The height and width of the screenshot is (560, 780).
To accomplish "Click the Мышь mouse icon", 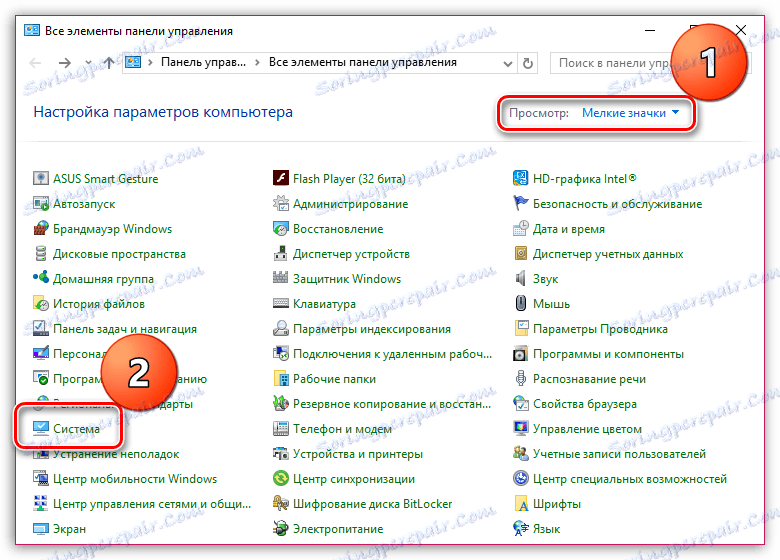I will pyautogui.click(x=520, y=303).
